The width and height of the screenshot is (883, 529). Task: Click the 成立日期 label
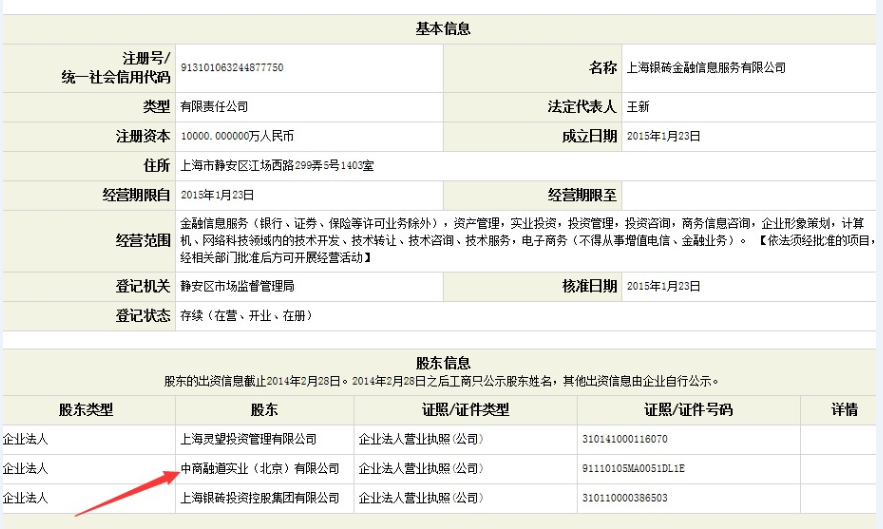click(x=589, y=136)
